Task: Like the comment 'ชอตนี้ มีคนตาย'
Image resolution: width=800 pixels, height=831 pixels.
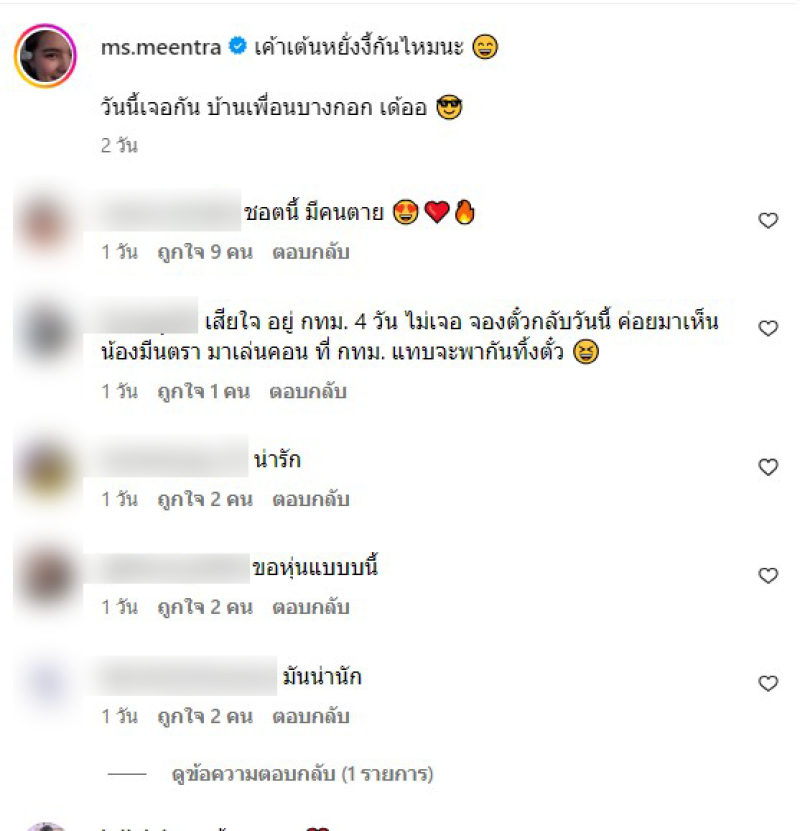Action: (768, 220)
